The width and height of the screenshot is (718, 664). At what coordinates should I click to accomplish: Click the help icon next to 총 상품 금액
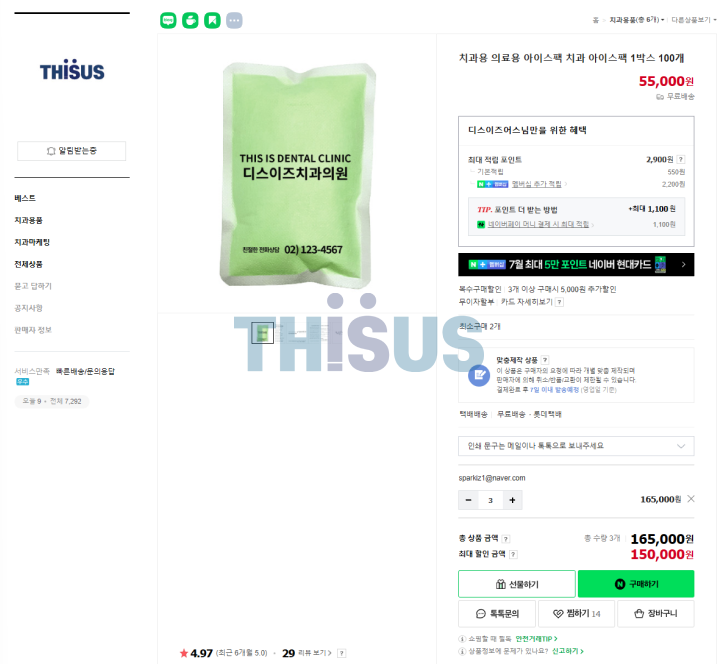(506, 539)
